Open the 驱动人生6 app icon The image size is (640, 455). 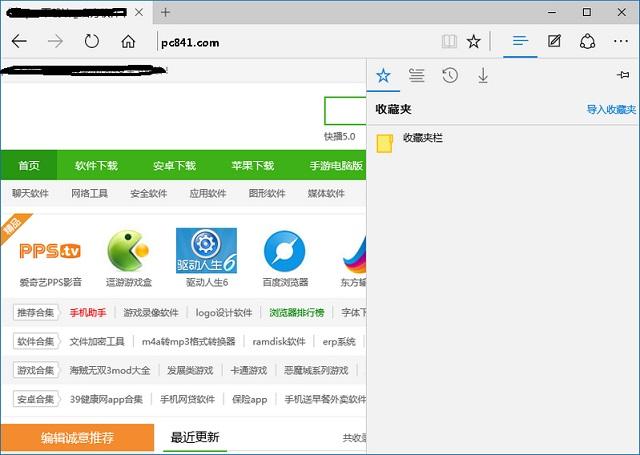[x=206, y=251]
